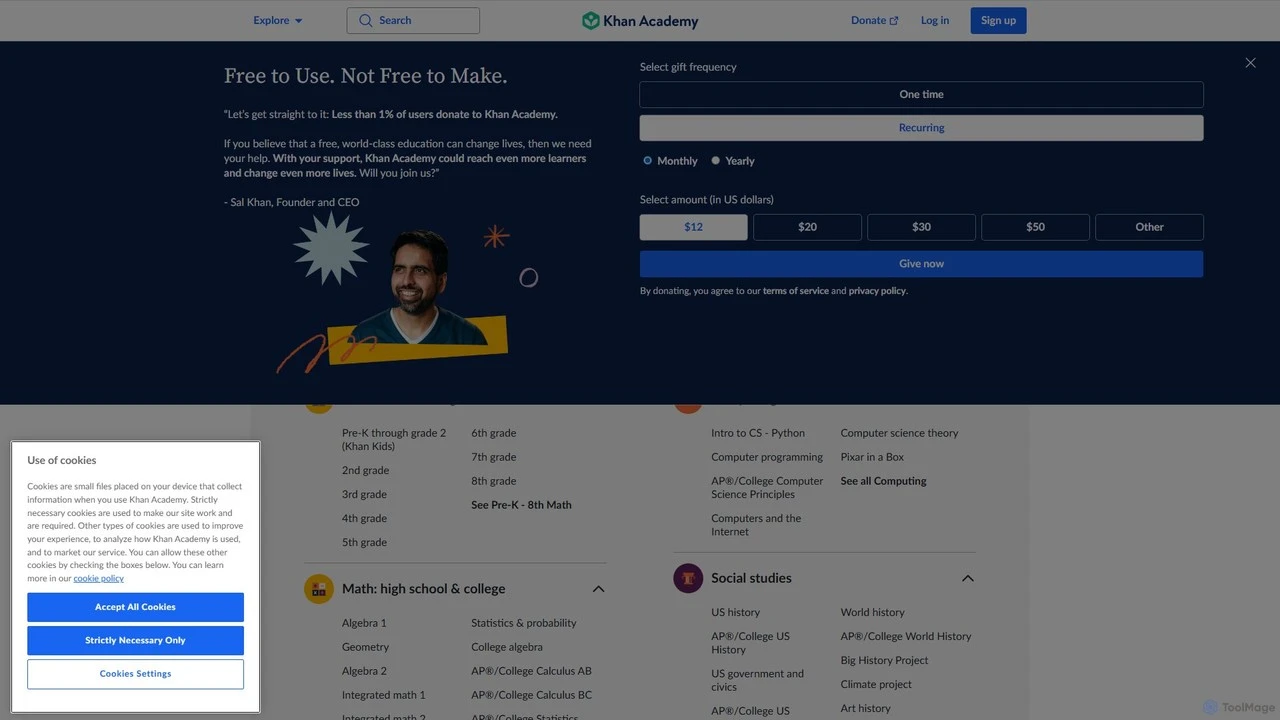The image size is (1280, 720).
Task: Open Statistics & probability
Action: point(524,623)
